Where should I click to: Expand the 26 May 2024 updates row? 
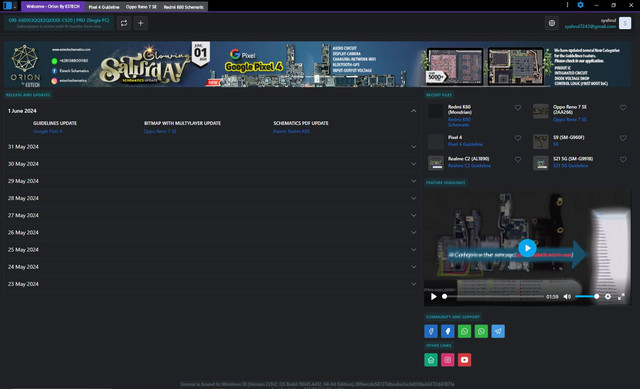212,232
